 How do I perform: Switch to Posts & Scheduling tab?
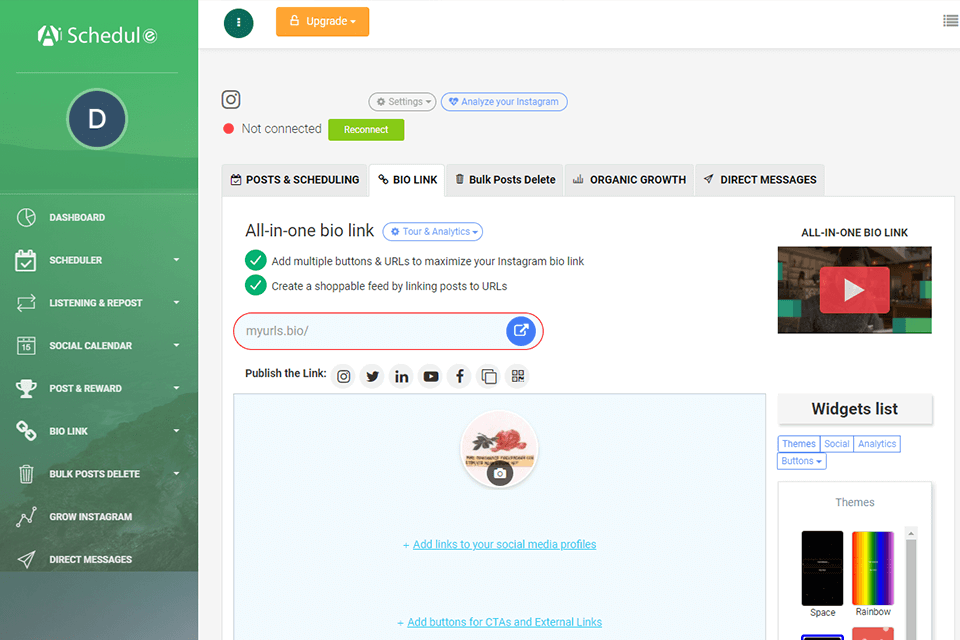(294, 180)
